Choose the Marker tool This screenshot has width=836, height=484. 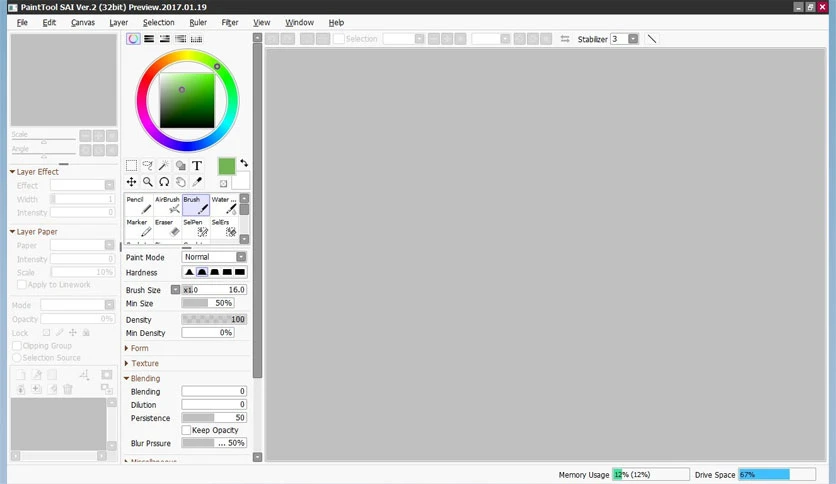pos(139,228)
